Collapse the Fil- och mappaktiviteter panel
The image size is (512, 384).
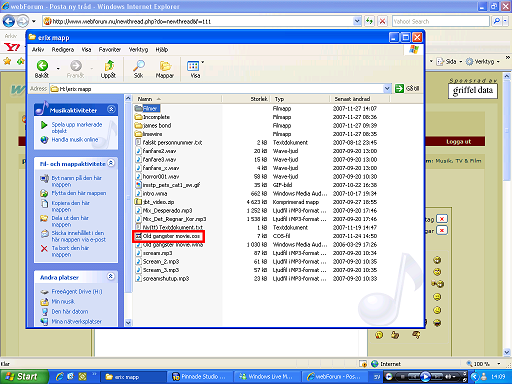(111, 163)
